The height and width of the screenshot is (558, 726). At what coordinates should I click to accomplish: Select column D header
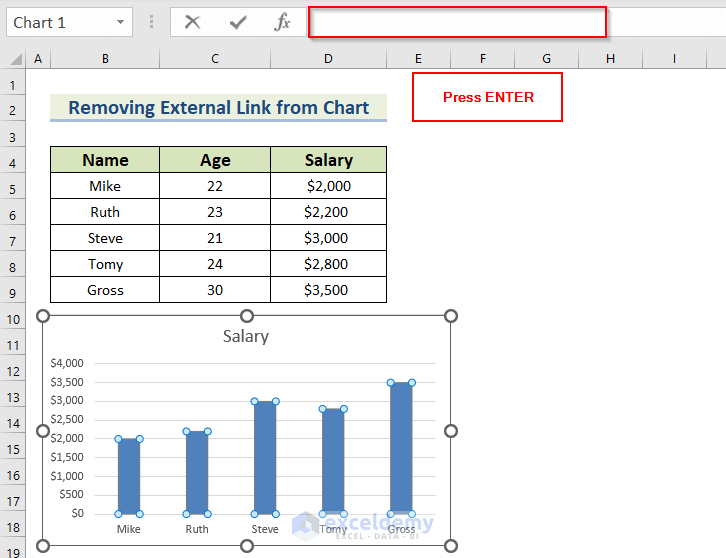coord(328,59)
